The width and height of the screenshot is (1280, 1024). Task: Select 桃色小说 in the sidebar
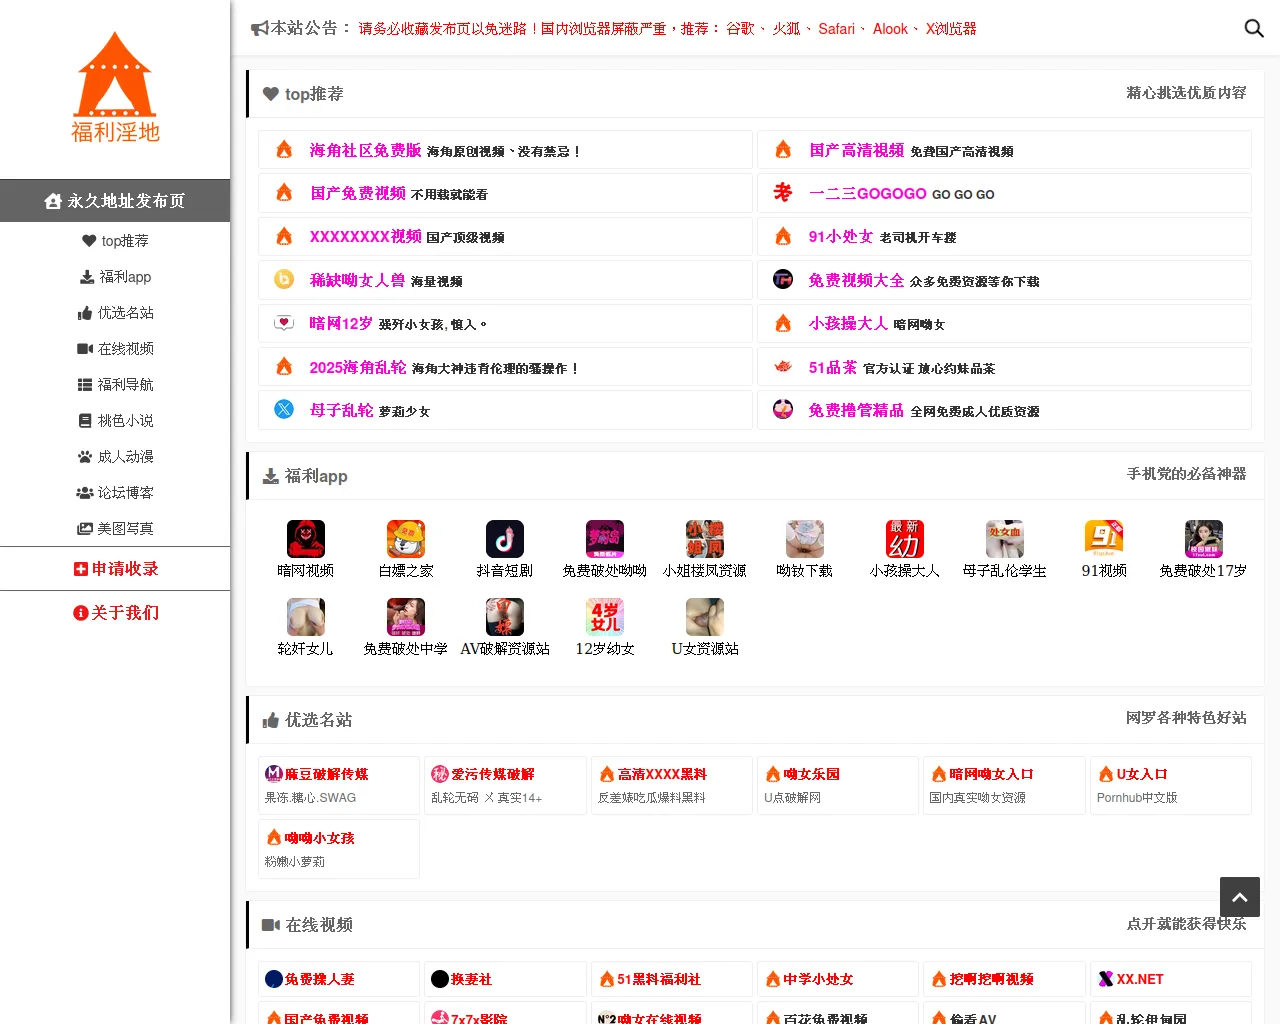tap(115, 420)
